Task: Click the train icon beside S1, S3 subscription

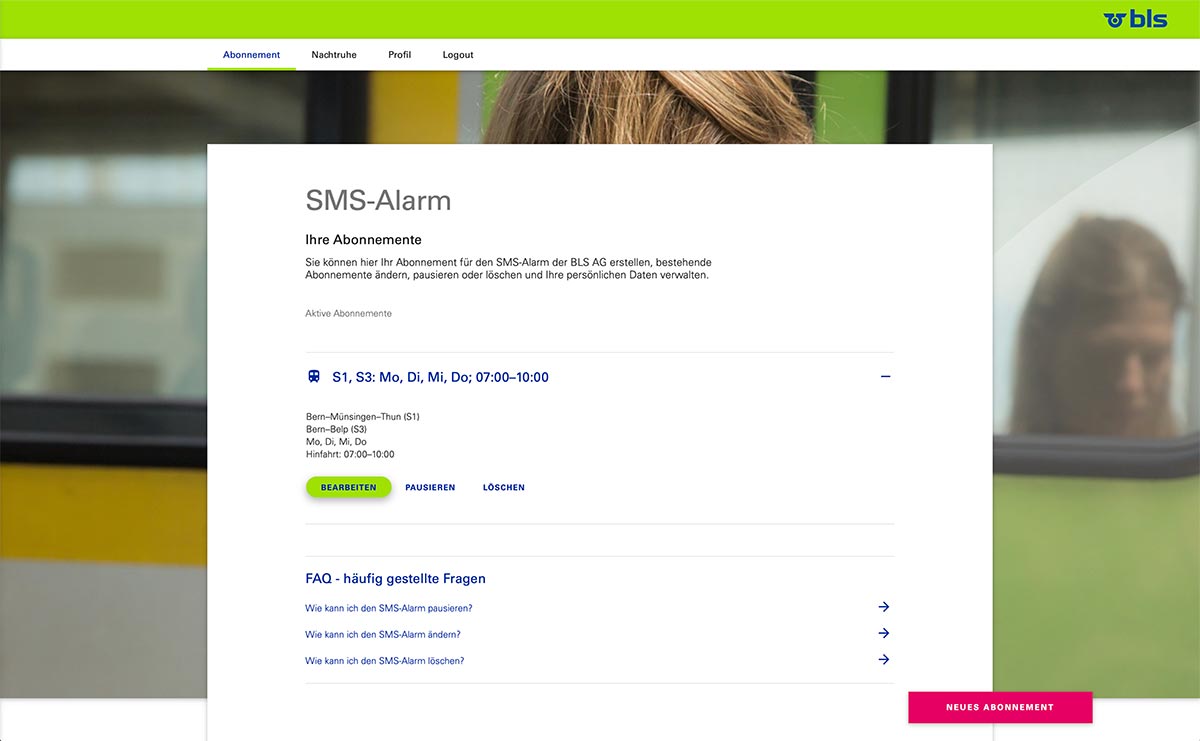Action: coord(314,377)
